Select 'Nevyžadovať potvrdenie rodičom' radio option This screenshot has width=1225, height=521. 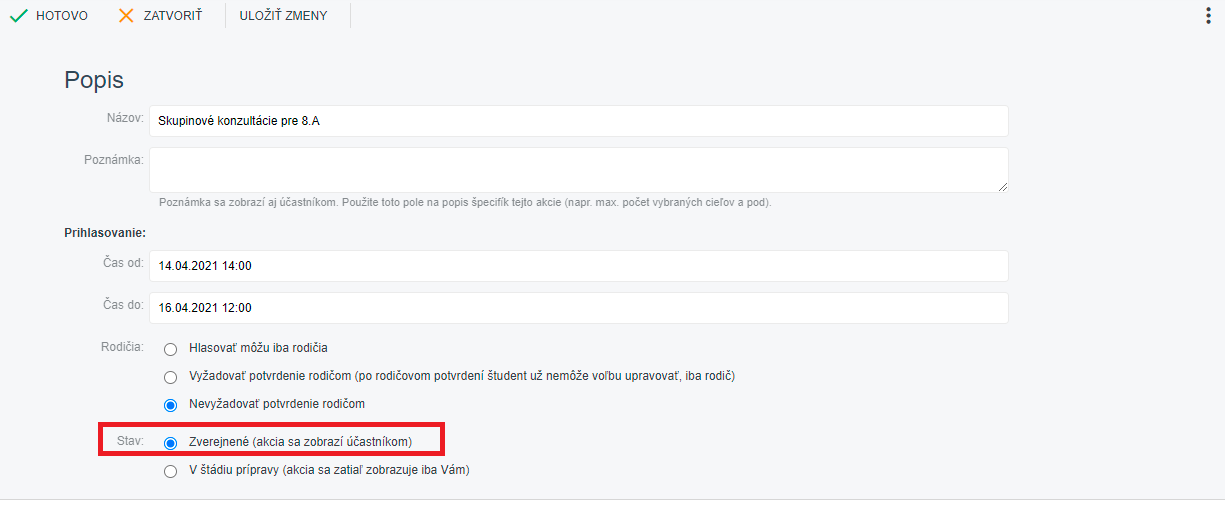point(170,405)
